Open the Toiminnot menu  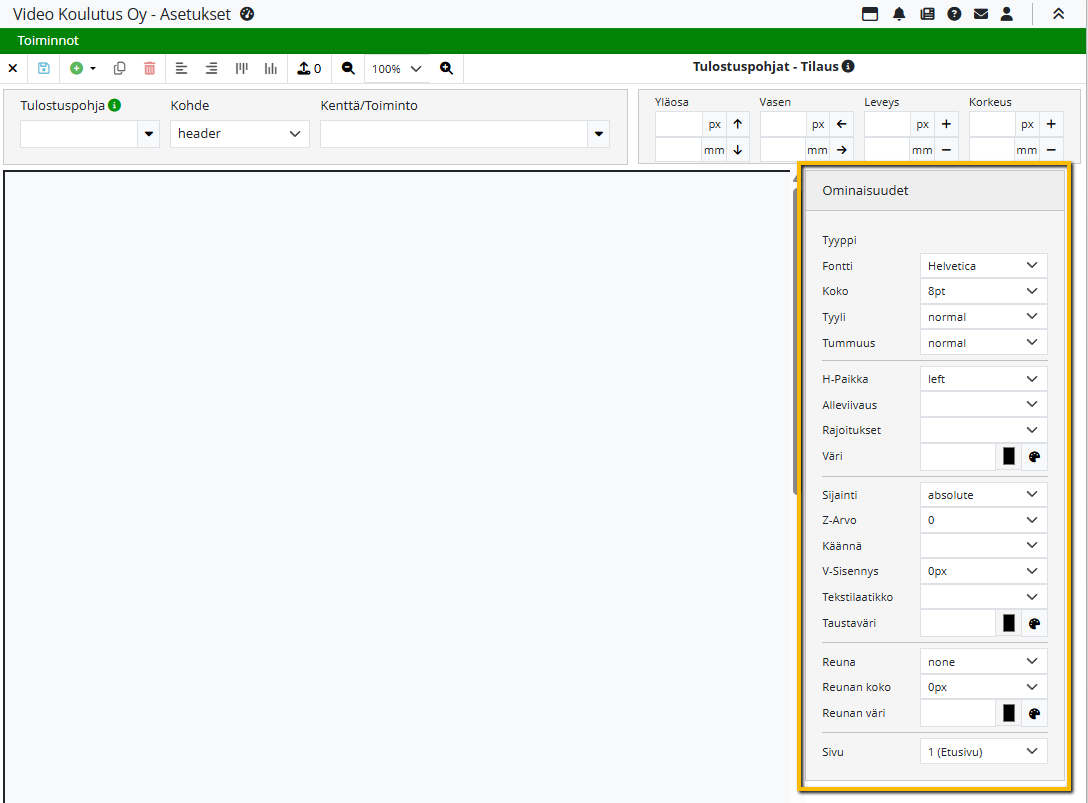click(48, 41)
